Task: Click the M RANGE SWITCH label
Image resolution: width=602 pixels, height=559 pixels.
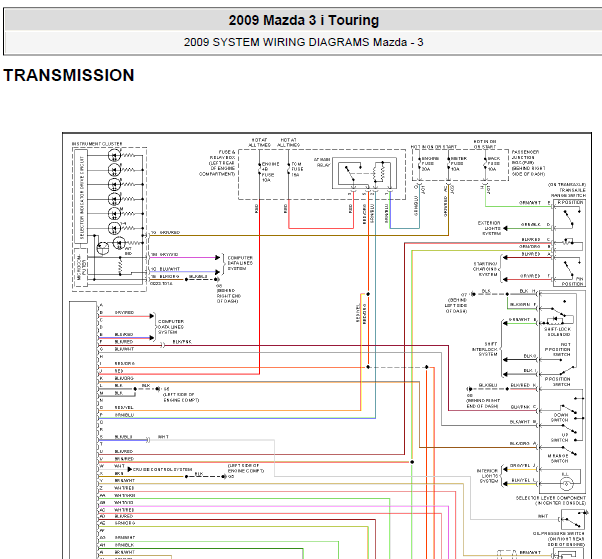Action: click(559, 458)
